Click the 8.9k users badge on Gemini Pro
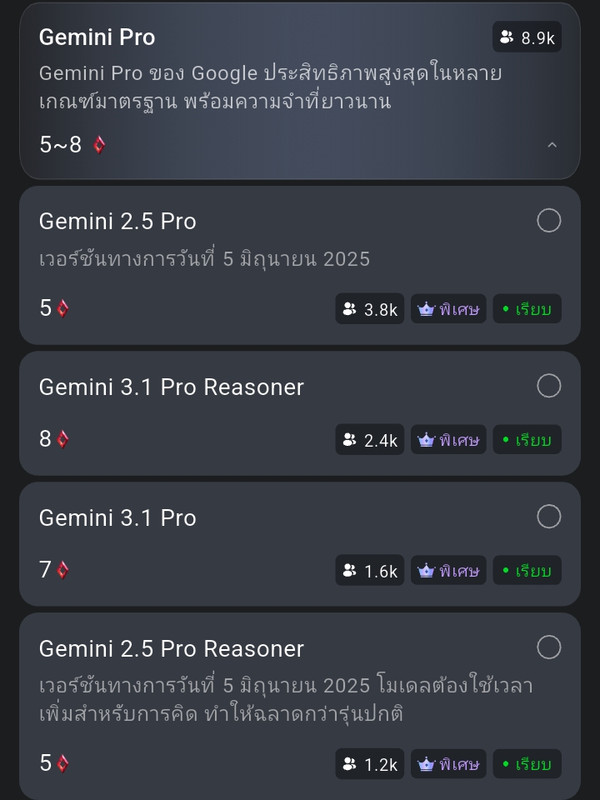 [527, 37]
